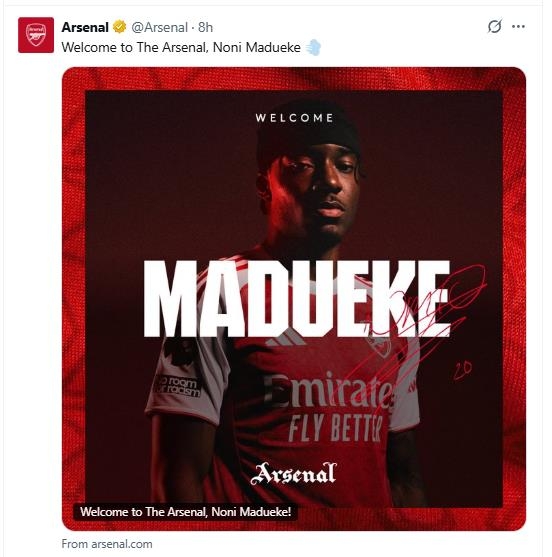Open the 'From arsenal.com' source link
Screen dimensions: 552x557
(x=107, y=544)
